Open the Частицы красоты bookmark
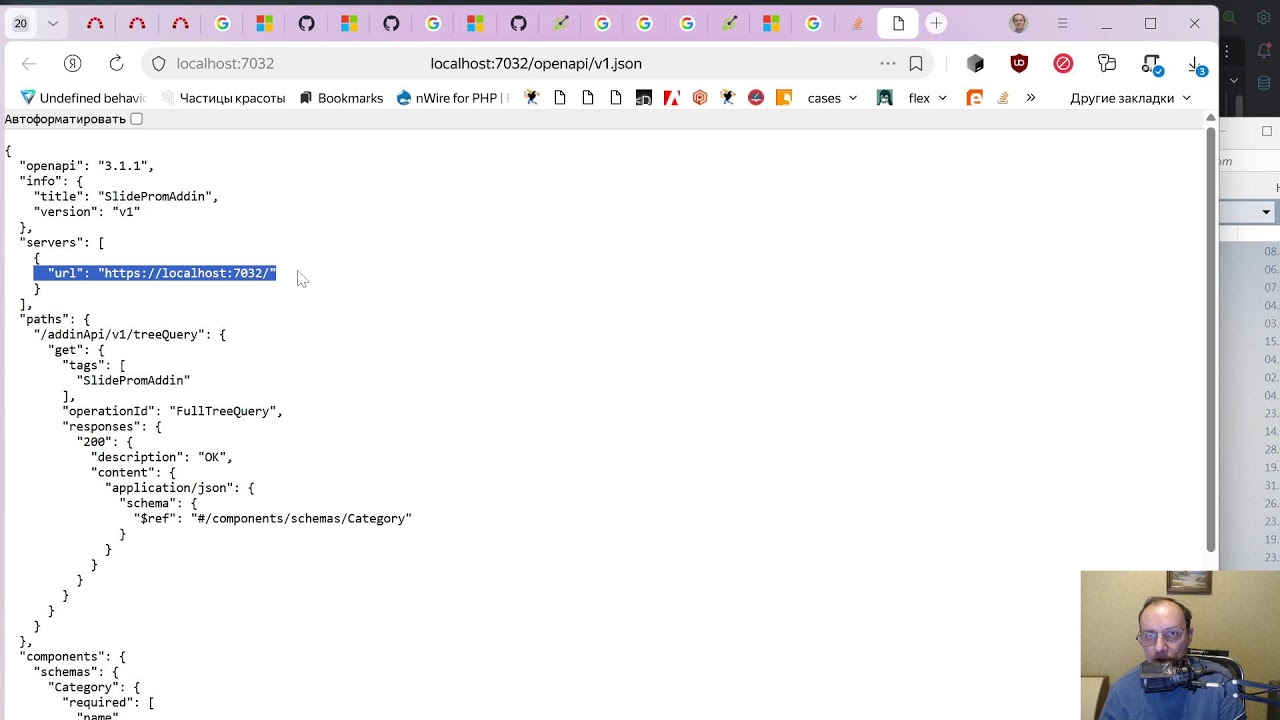Image resolution: width=1280 pixels, height=720 pixels. pyautogui.click(x=224, y=98)
